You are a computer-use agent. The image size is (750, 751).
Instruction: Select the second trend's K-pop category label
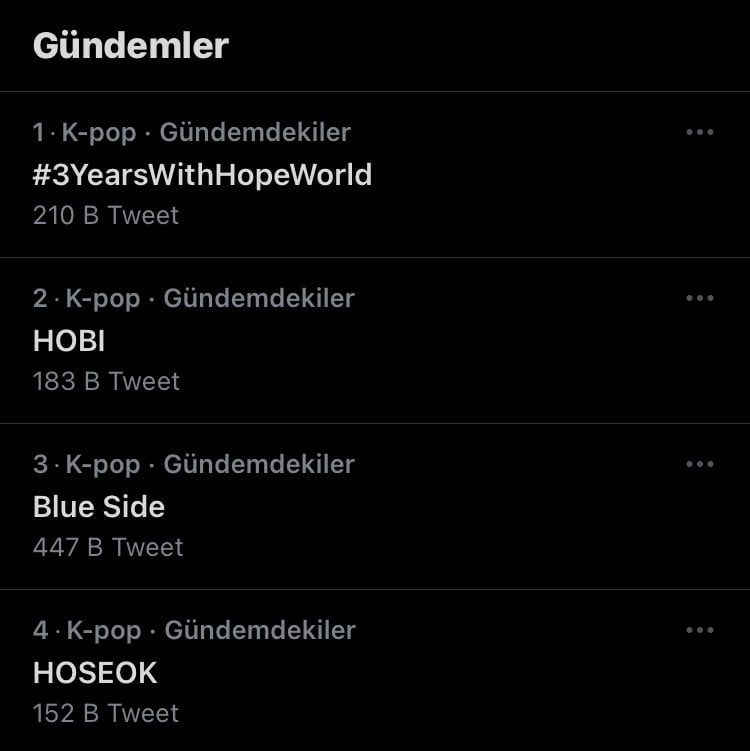102,298
